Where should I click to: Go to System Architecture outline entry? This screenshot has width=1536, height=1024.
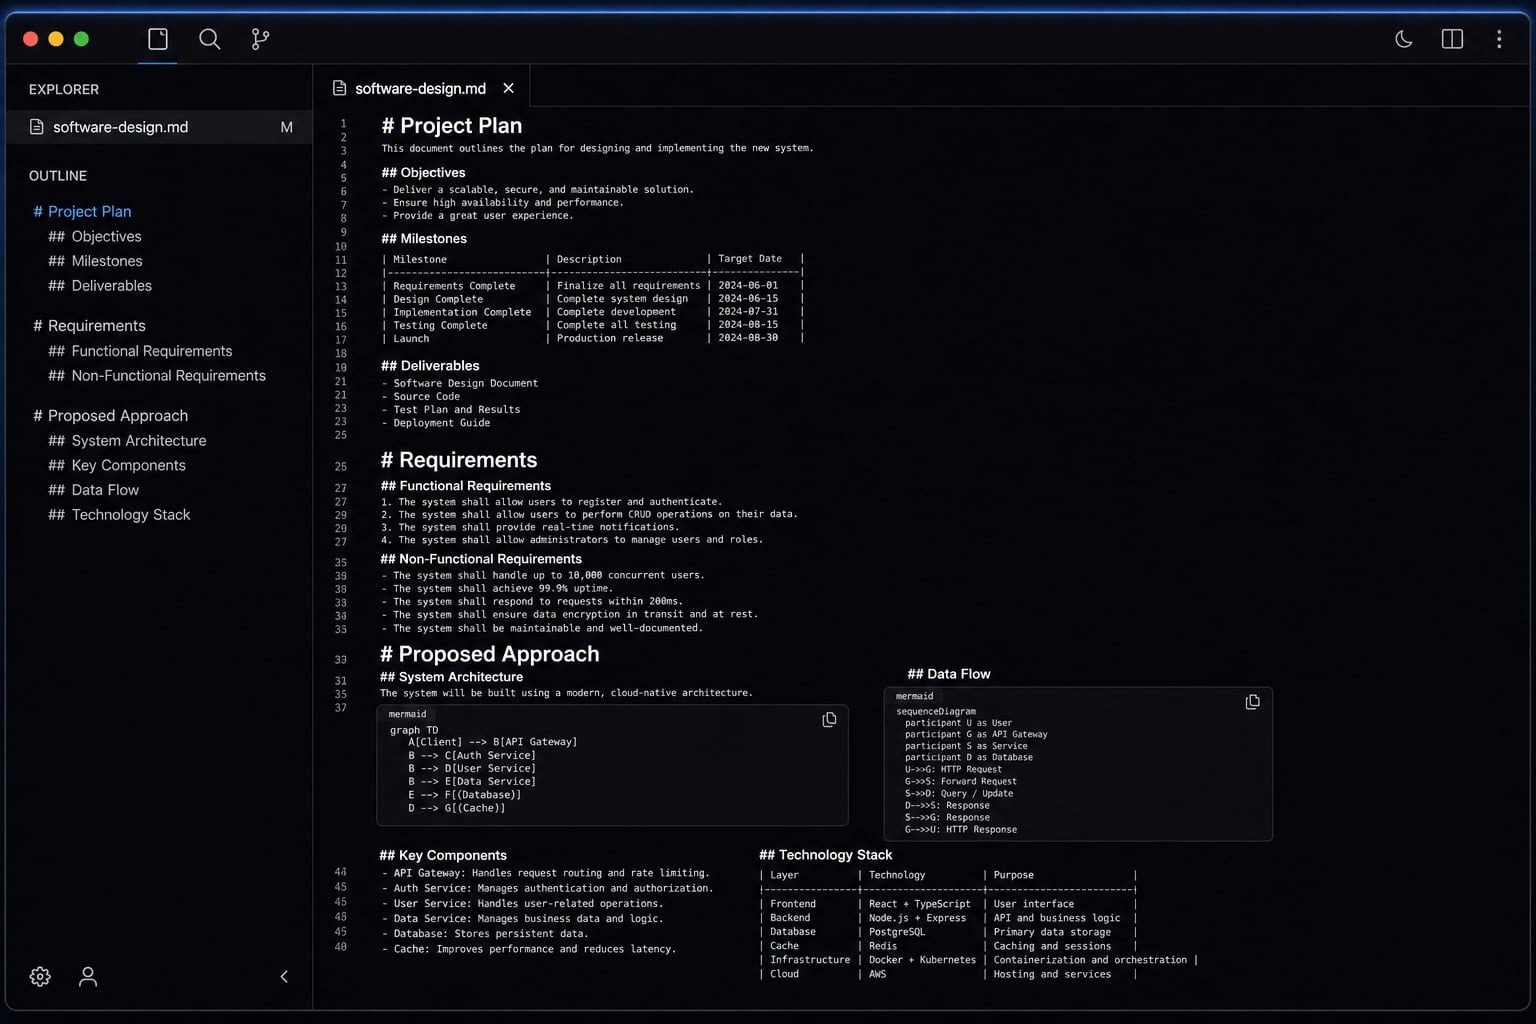(127, 441)
